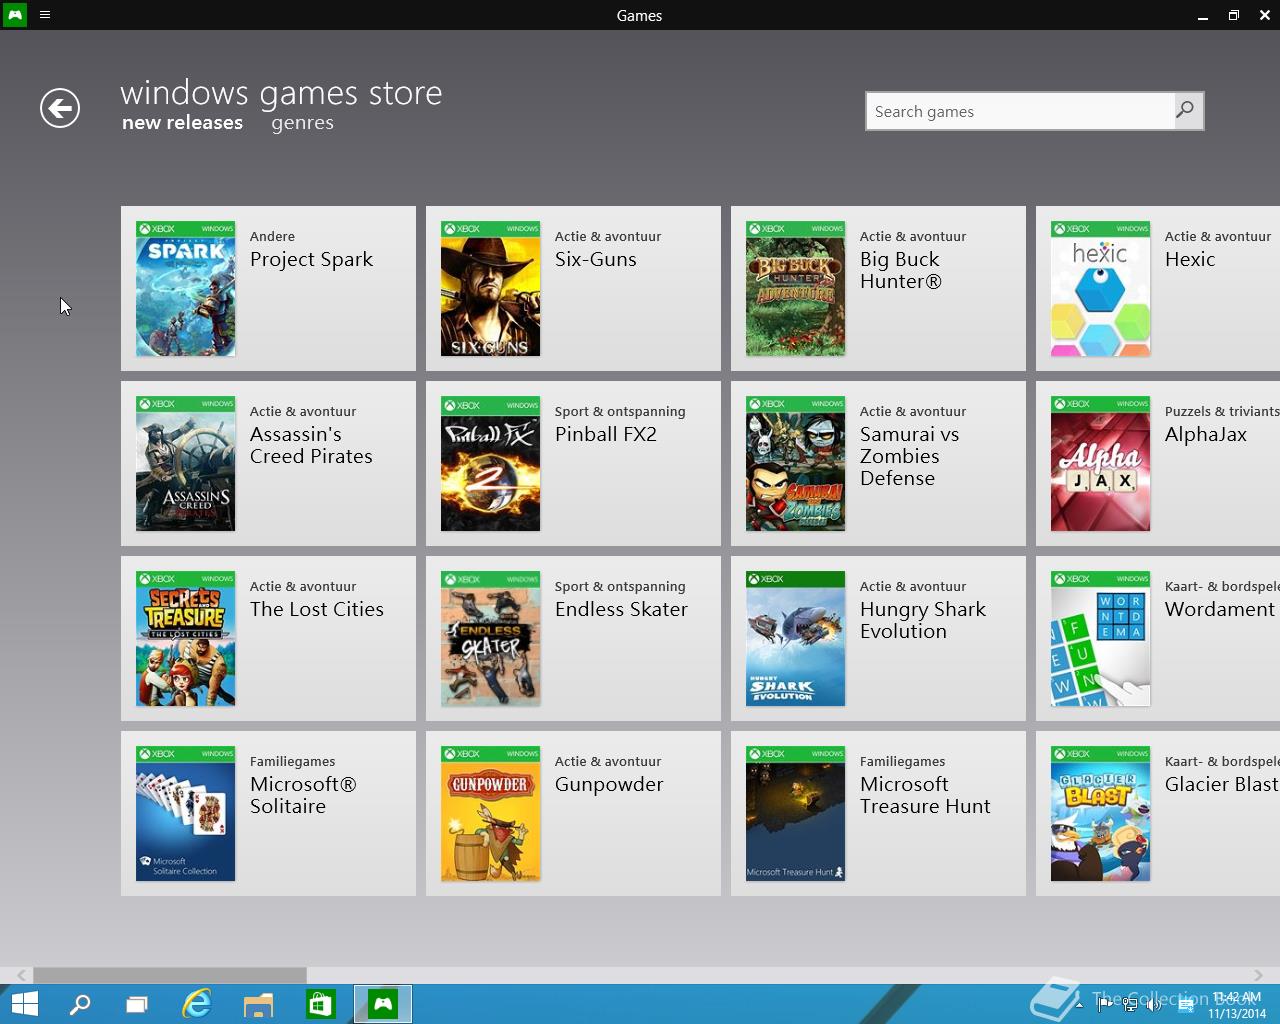Screen dimensions: 1280x1024
Task: Open Big Buck Hunter cover art
Action: (x=796, y=289)
